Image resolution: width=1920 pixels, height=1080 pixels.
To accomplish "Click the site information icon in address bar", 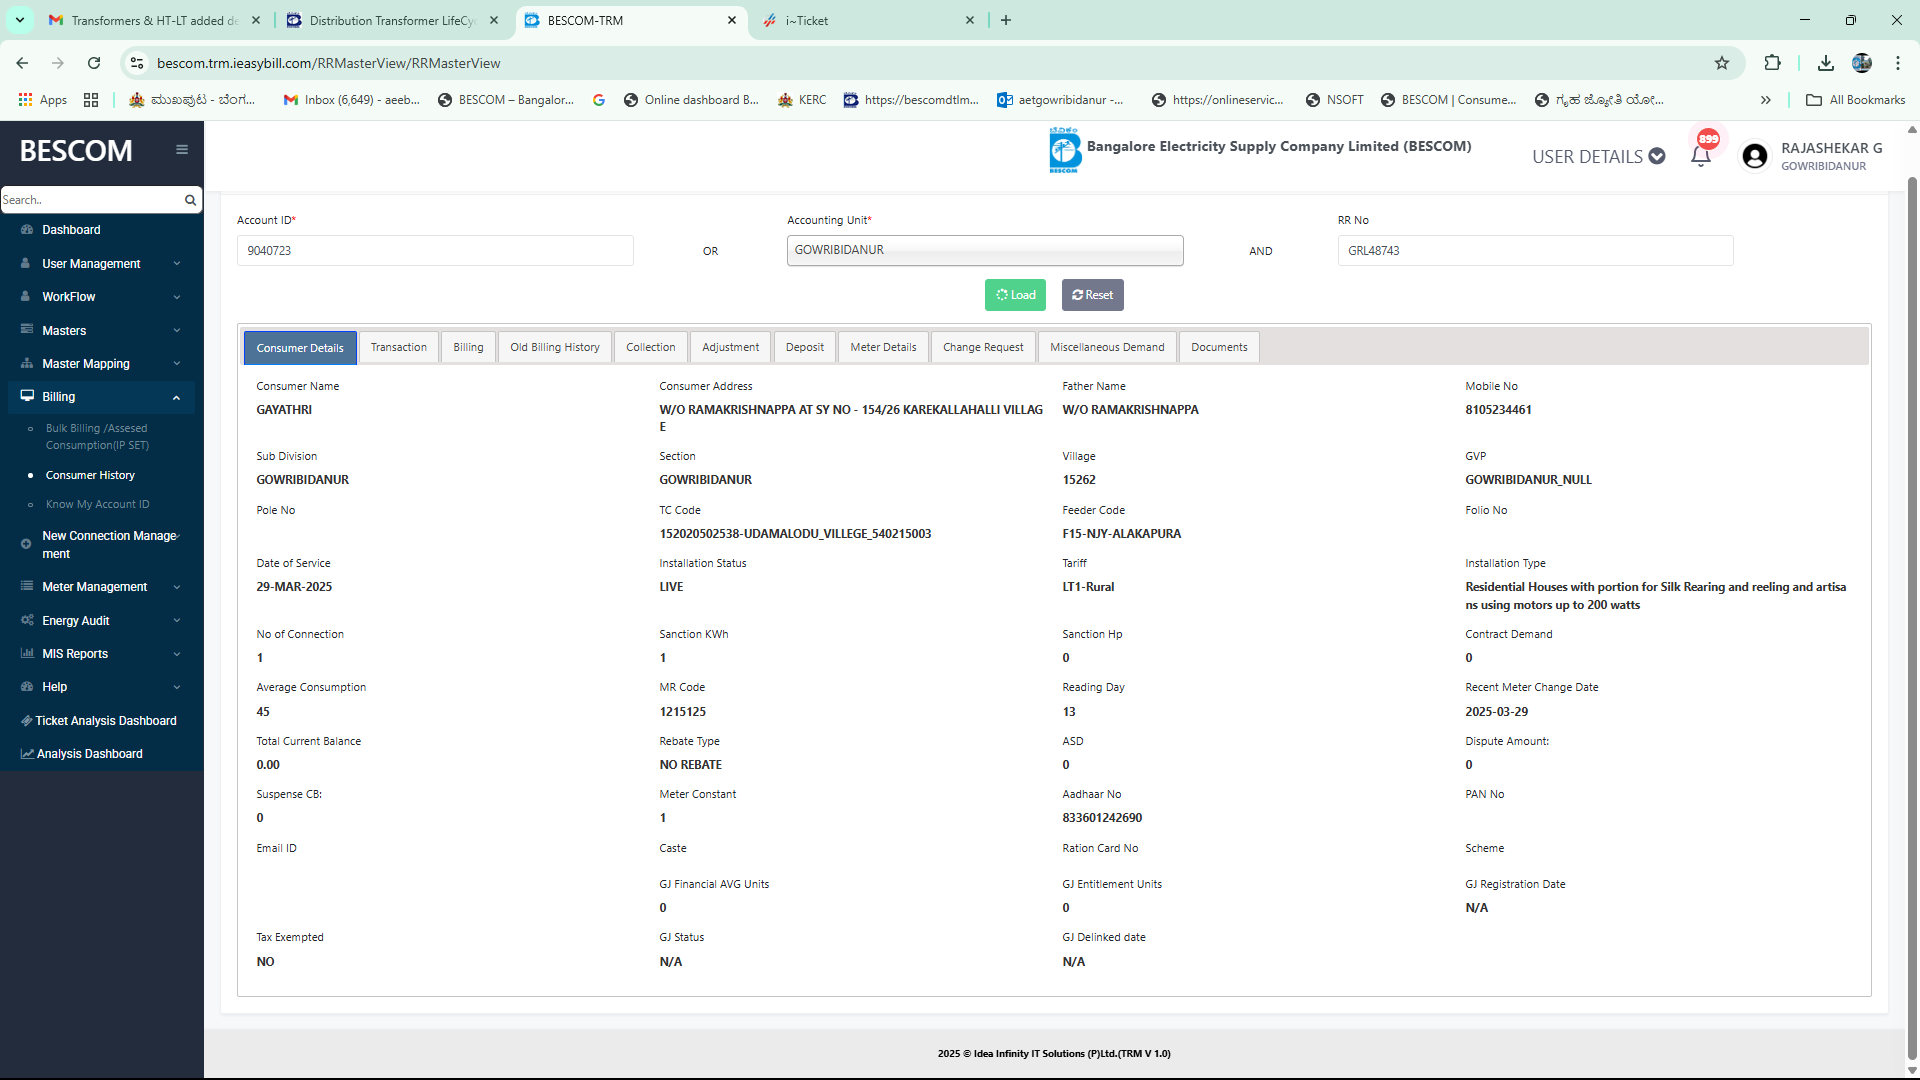I will click(137, 63).
